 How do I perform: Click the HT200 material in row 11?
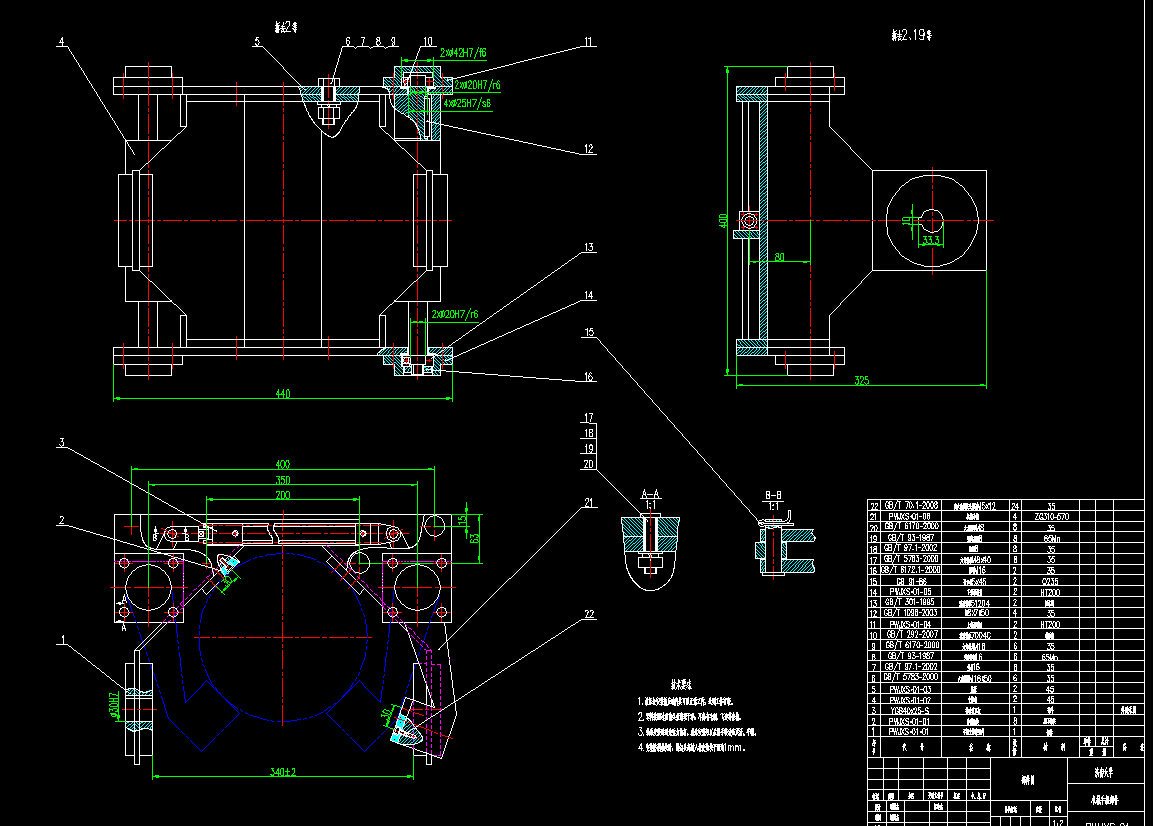point(1051,624)
